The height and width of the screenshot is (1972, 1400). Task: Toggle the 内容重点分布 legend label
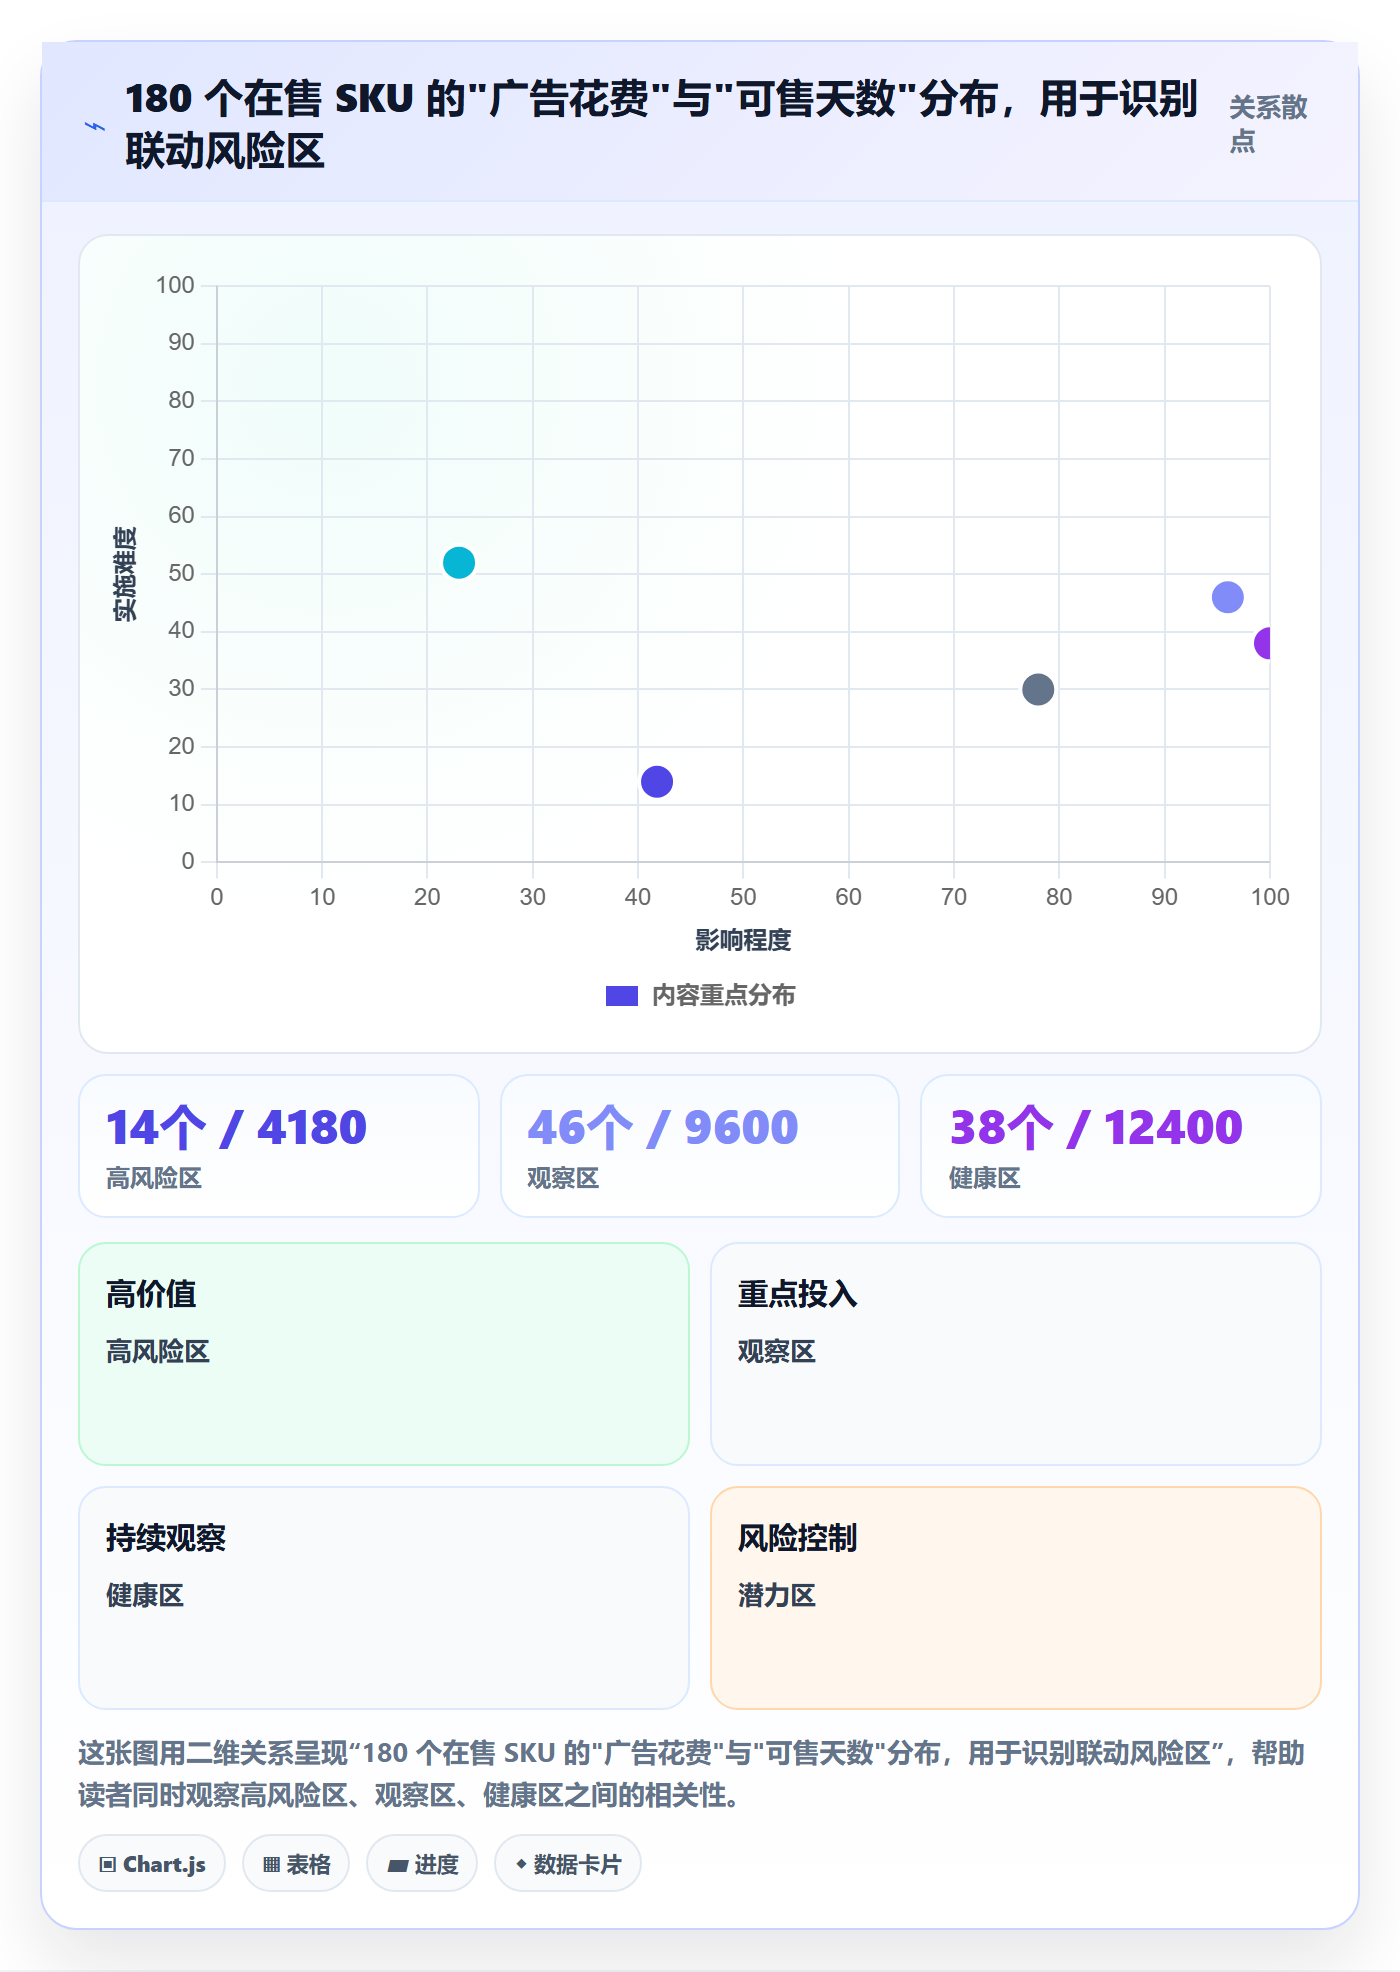point(724,996)
